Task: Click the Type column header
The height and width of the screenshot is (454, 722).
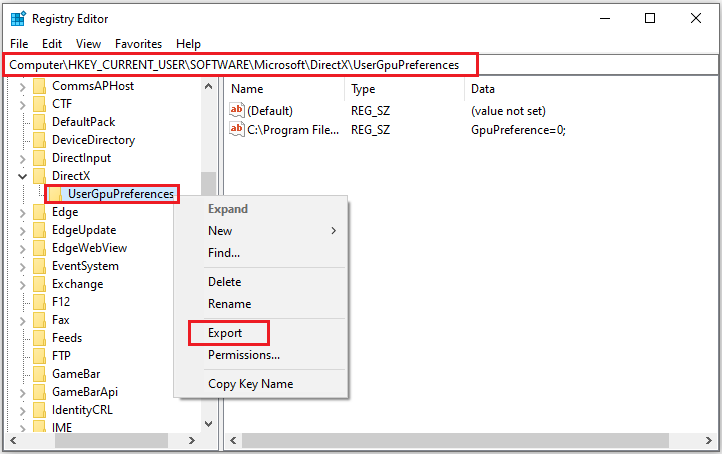Action: [x=405, y=89]
